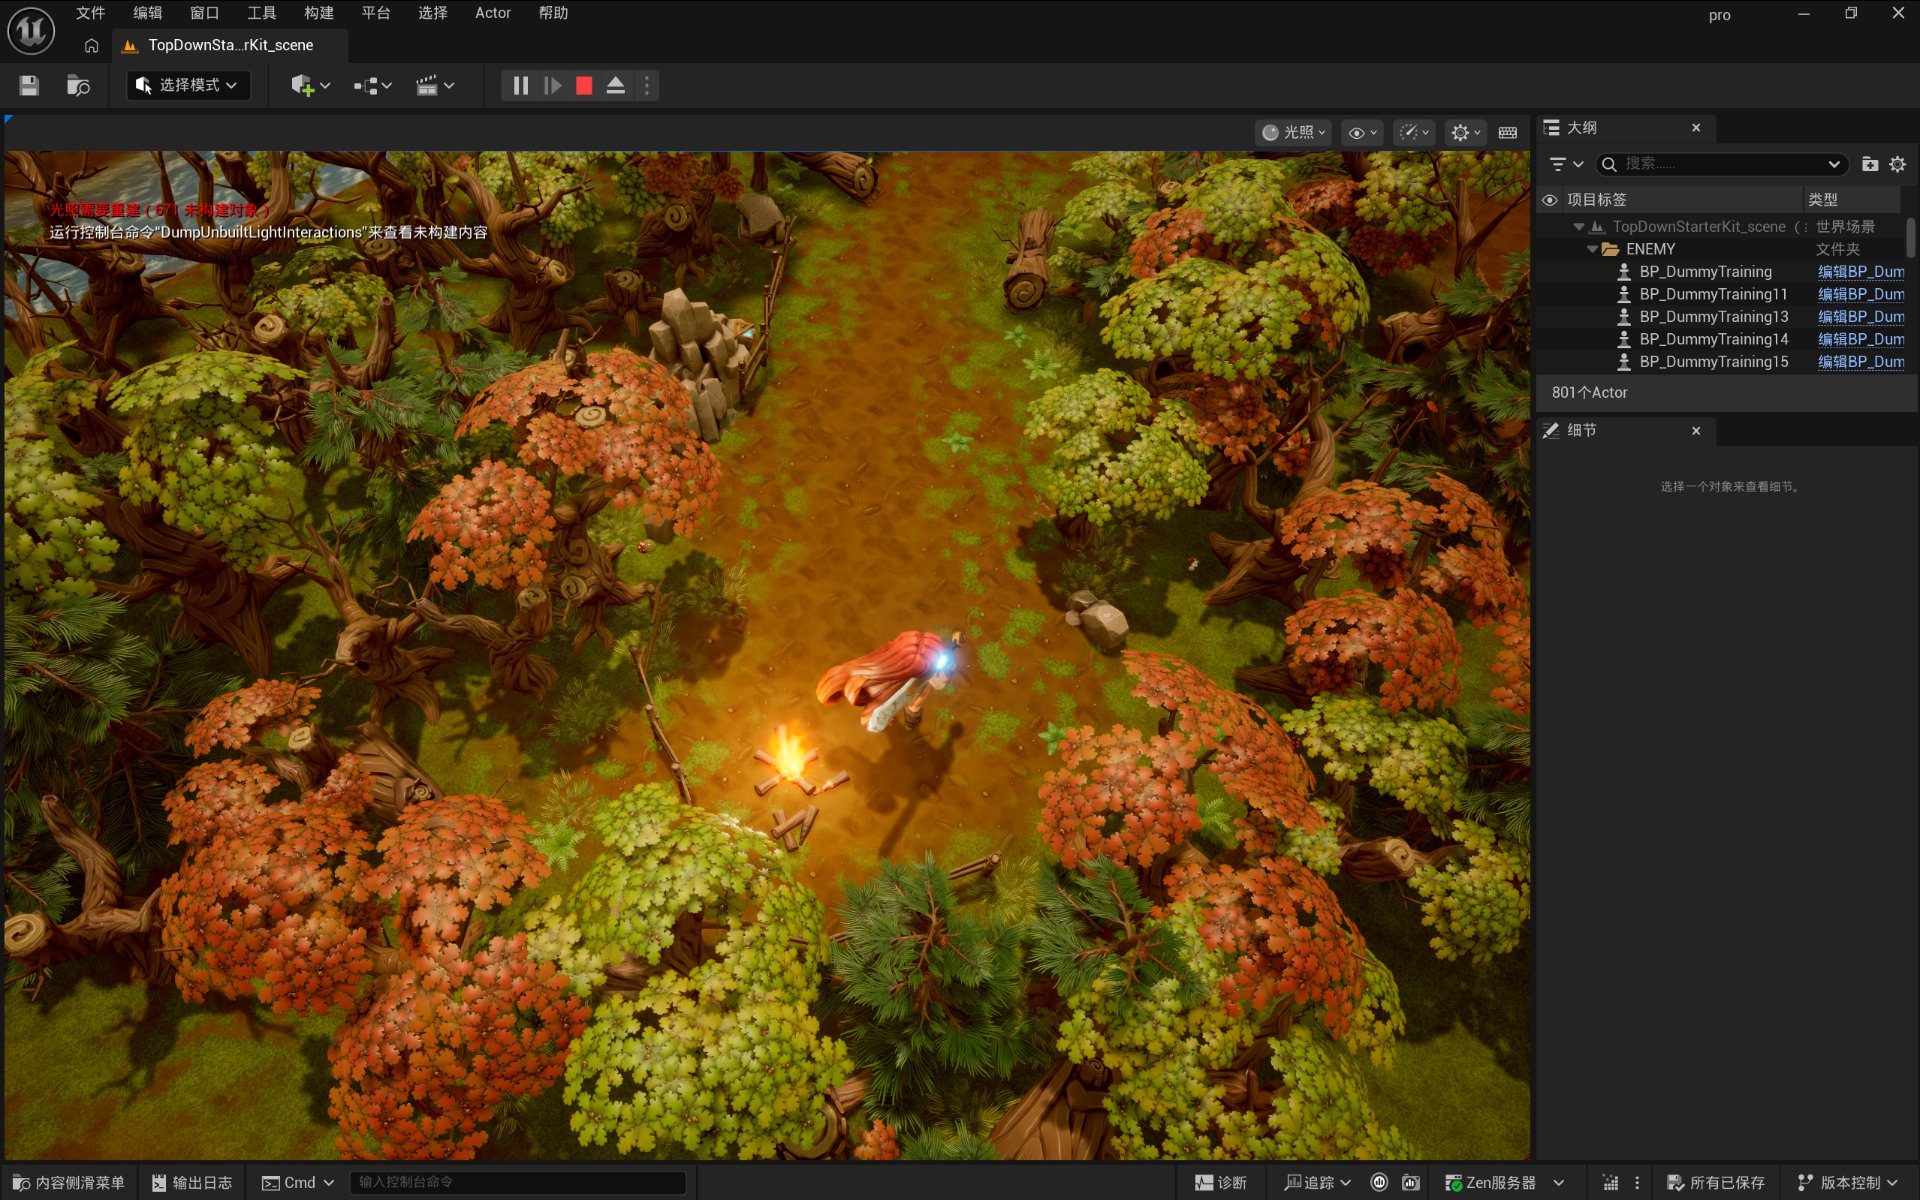Viewport: 1920px width, 1200px height.
Task: Select BP_DummyTraining14 in the outliner
Action: [x=1714, y=339]
